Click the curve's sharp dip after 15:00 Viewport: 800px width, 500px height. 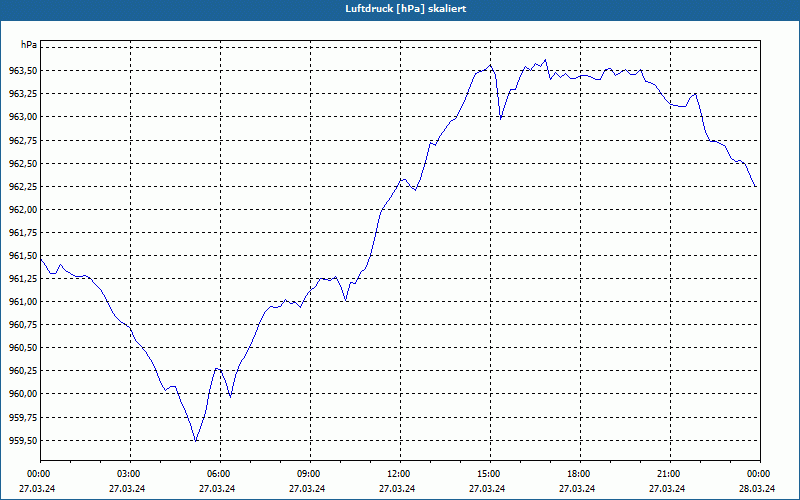[x=501, y=119]
